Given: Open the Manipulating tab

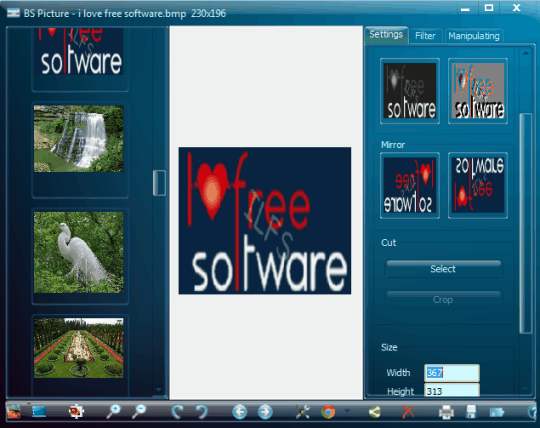Looking at the screenshot, I should point(474,36).
